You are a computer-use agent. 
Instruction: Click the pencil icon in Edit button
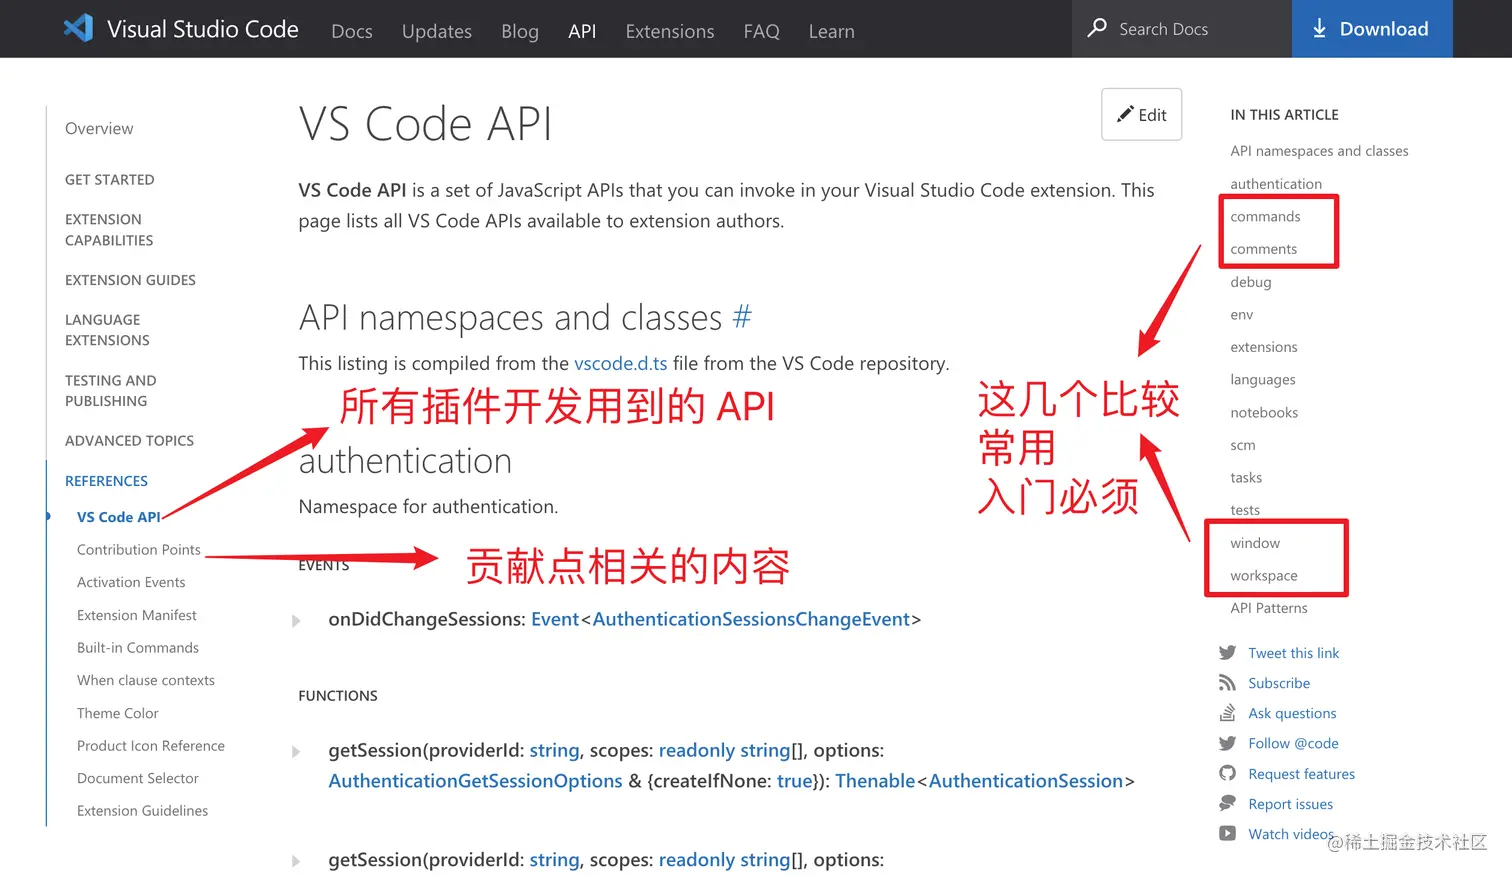(1125, 114)
